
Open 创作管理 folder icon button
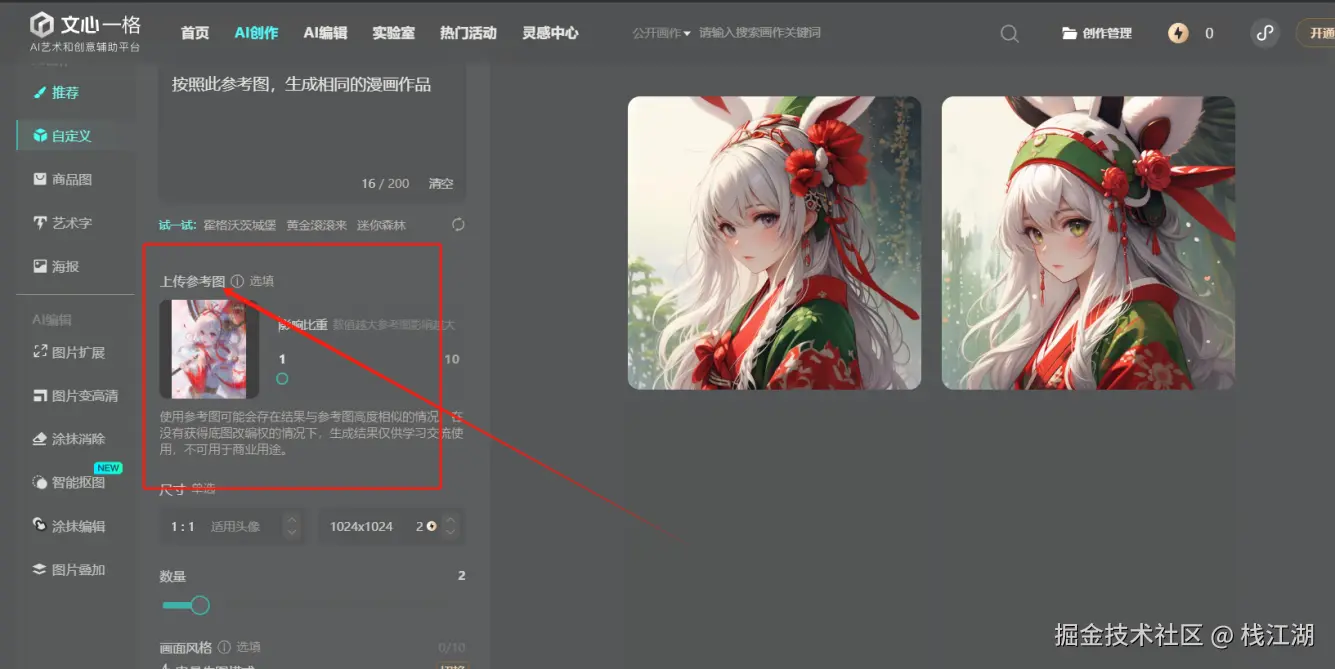click(1096, 33)
